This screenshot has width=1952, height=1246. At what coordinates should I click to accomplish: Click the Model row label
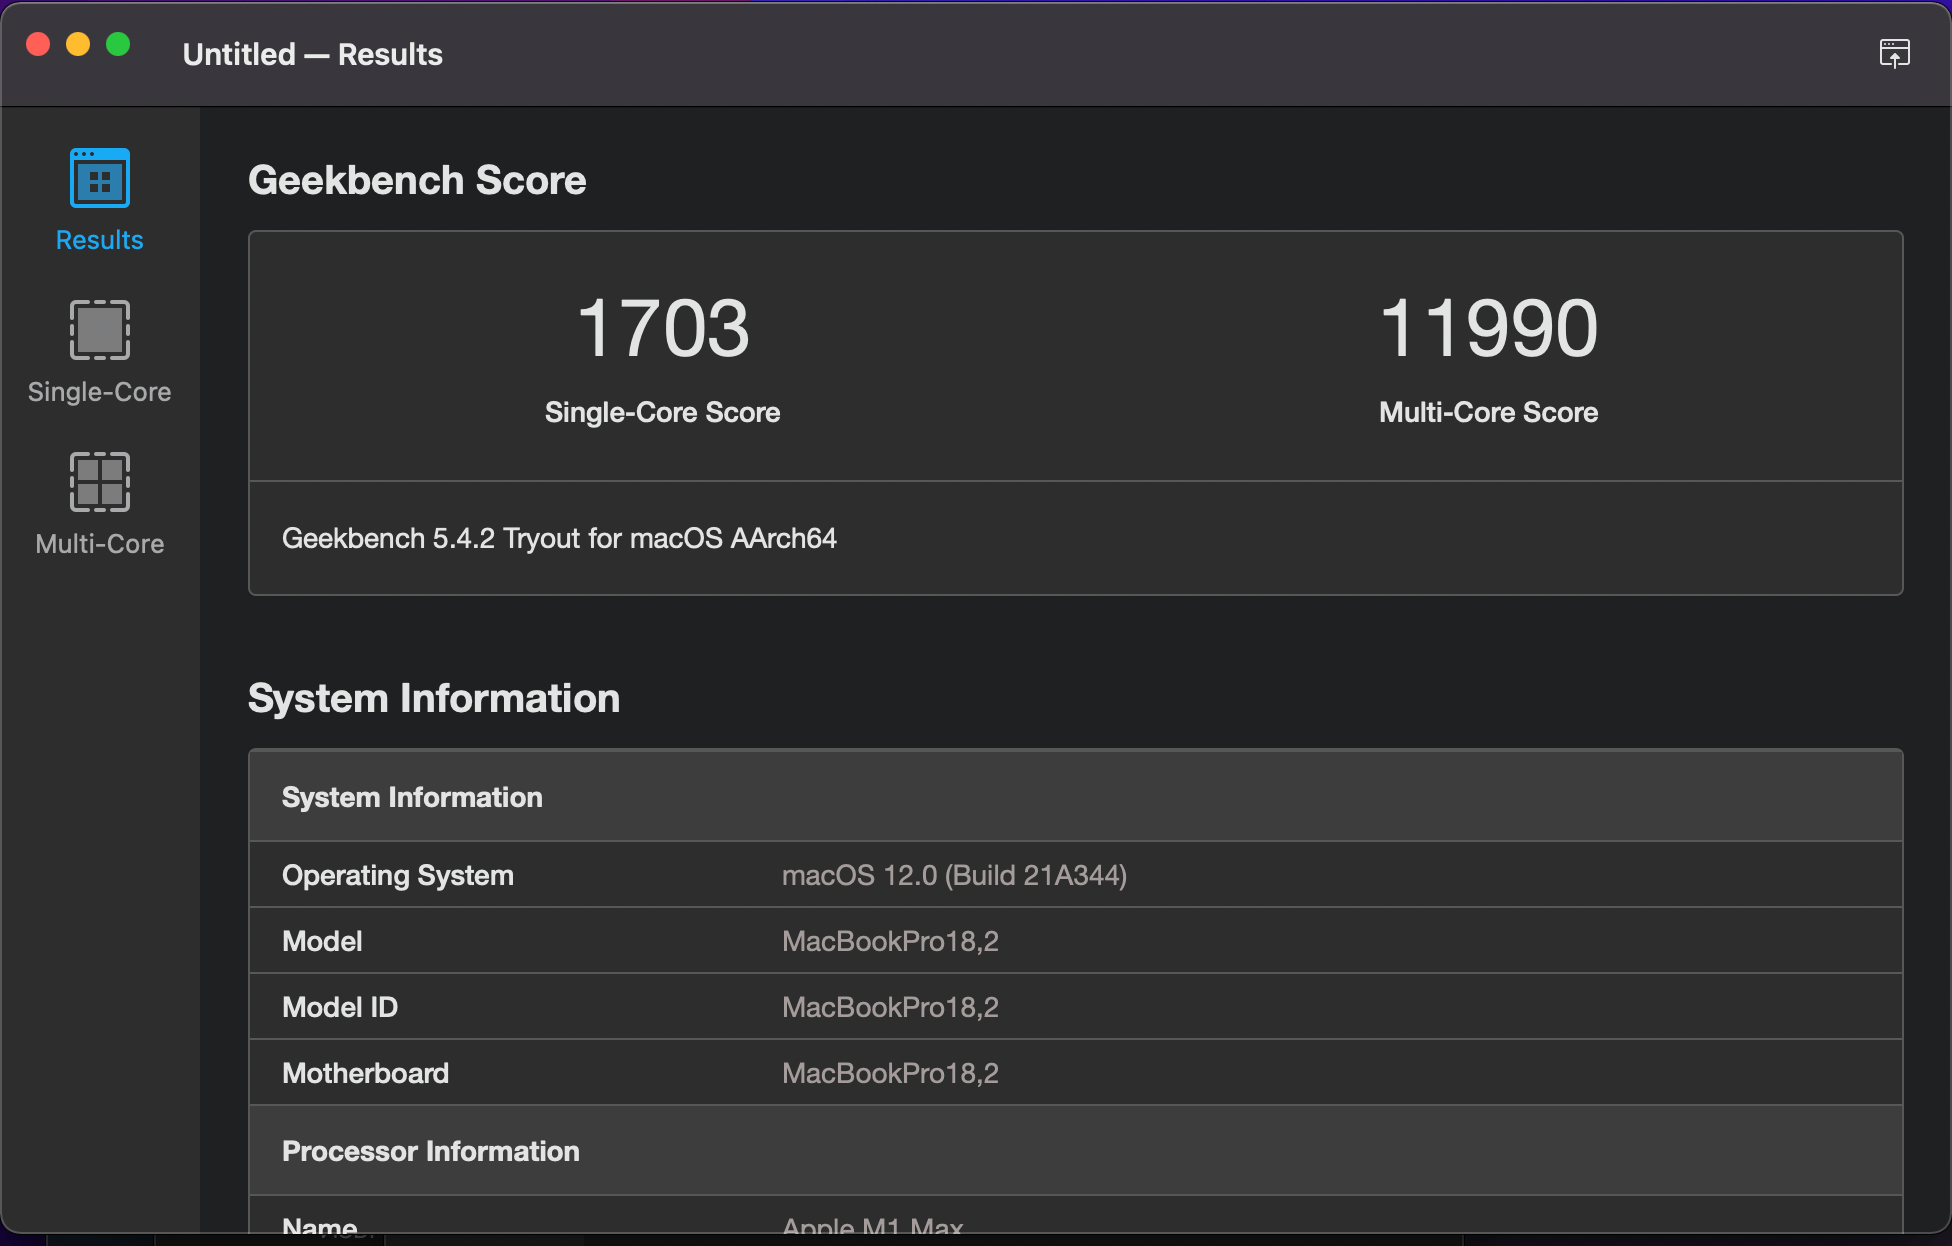click(x=322, y=941)
